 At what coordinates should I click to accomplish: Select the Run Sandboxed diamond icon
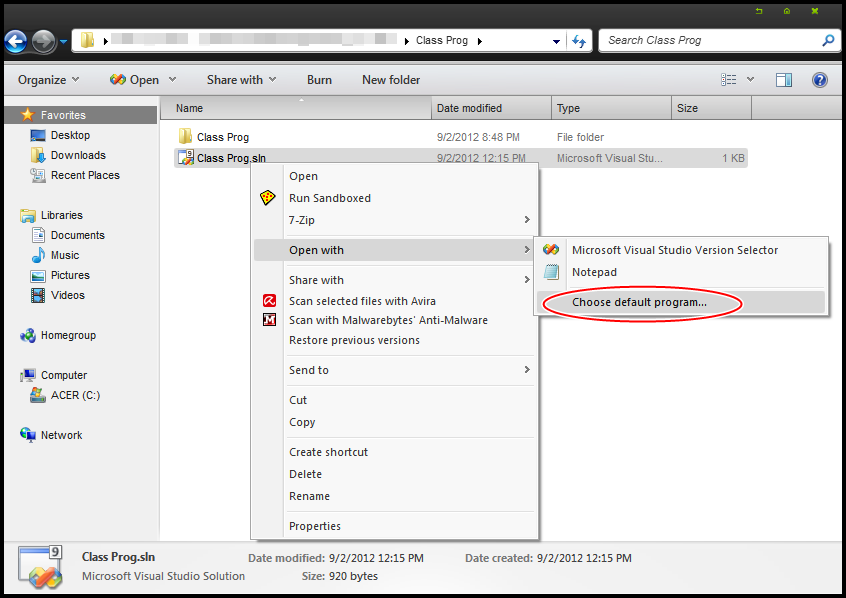tap(267, 198)
